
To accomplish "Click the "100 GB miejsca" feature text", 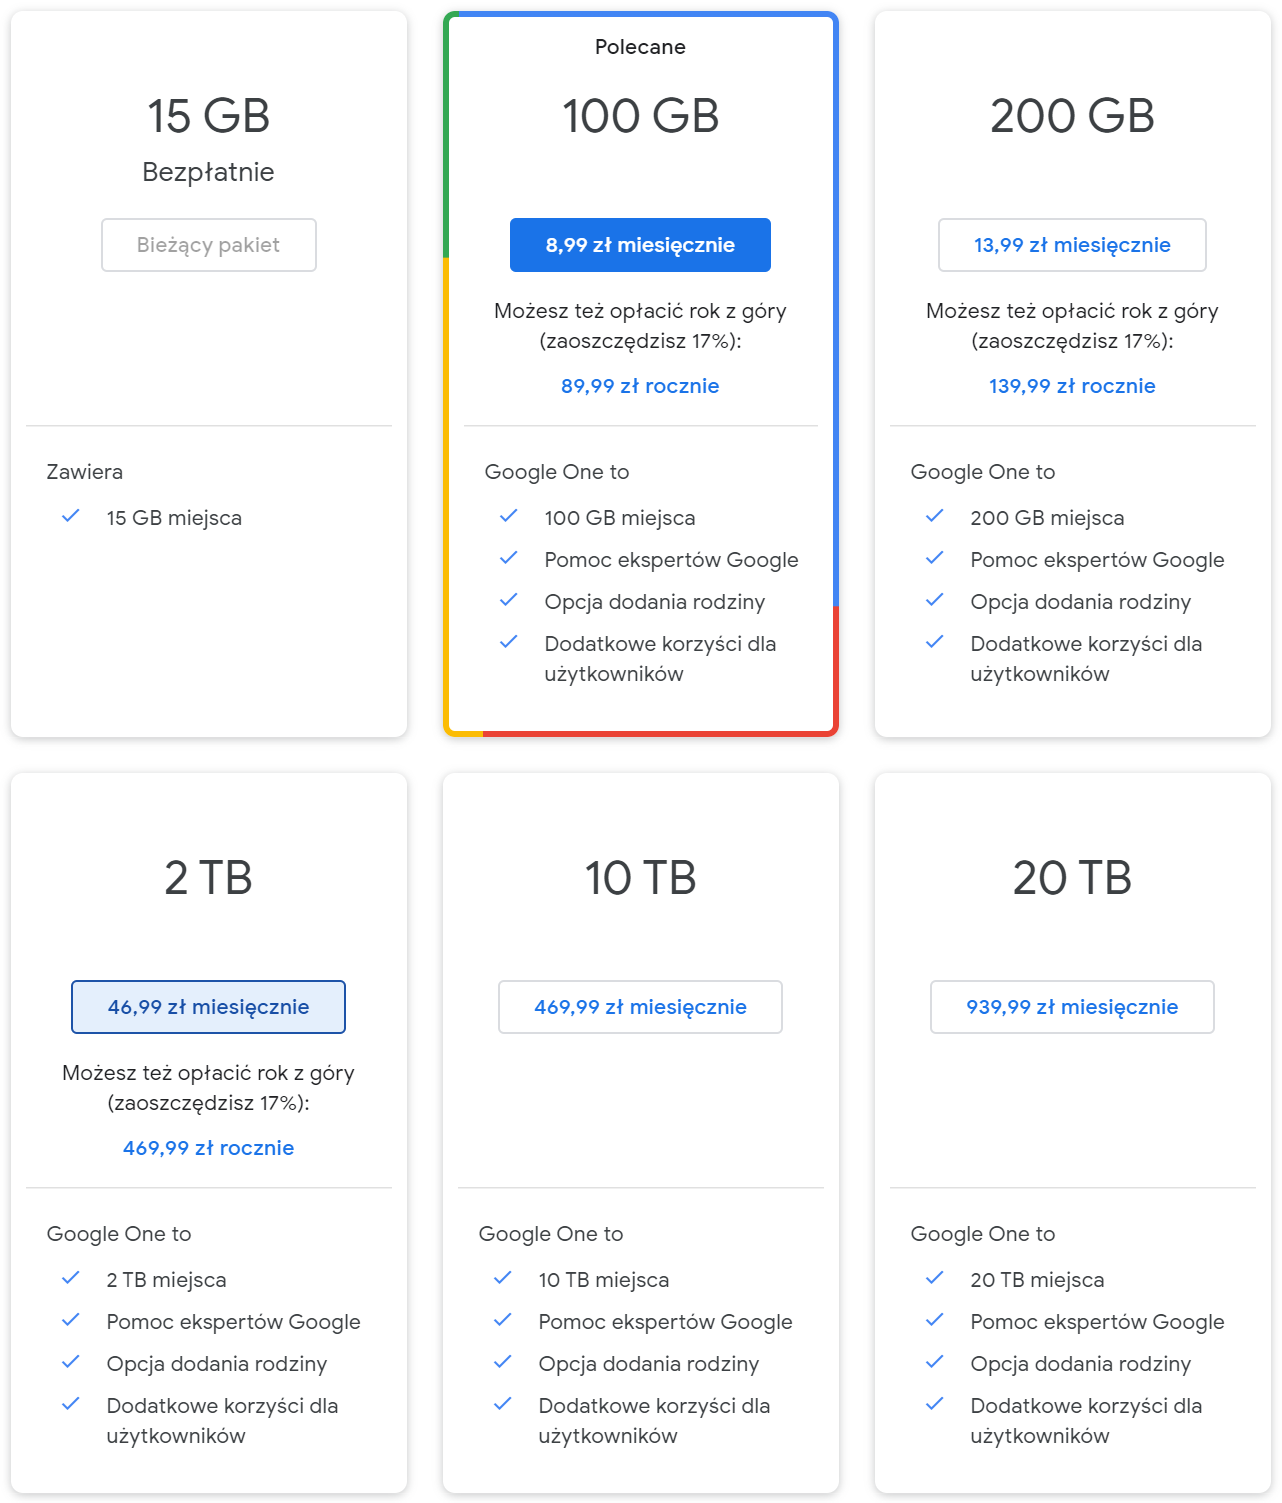I will click(620, 518).
